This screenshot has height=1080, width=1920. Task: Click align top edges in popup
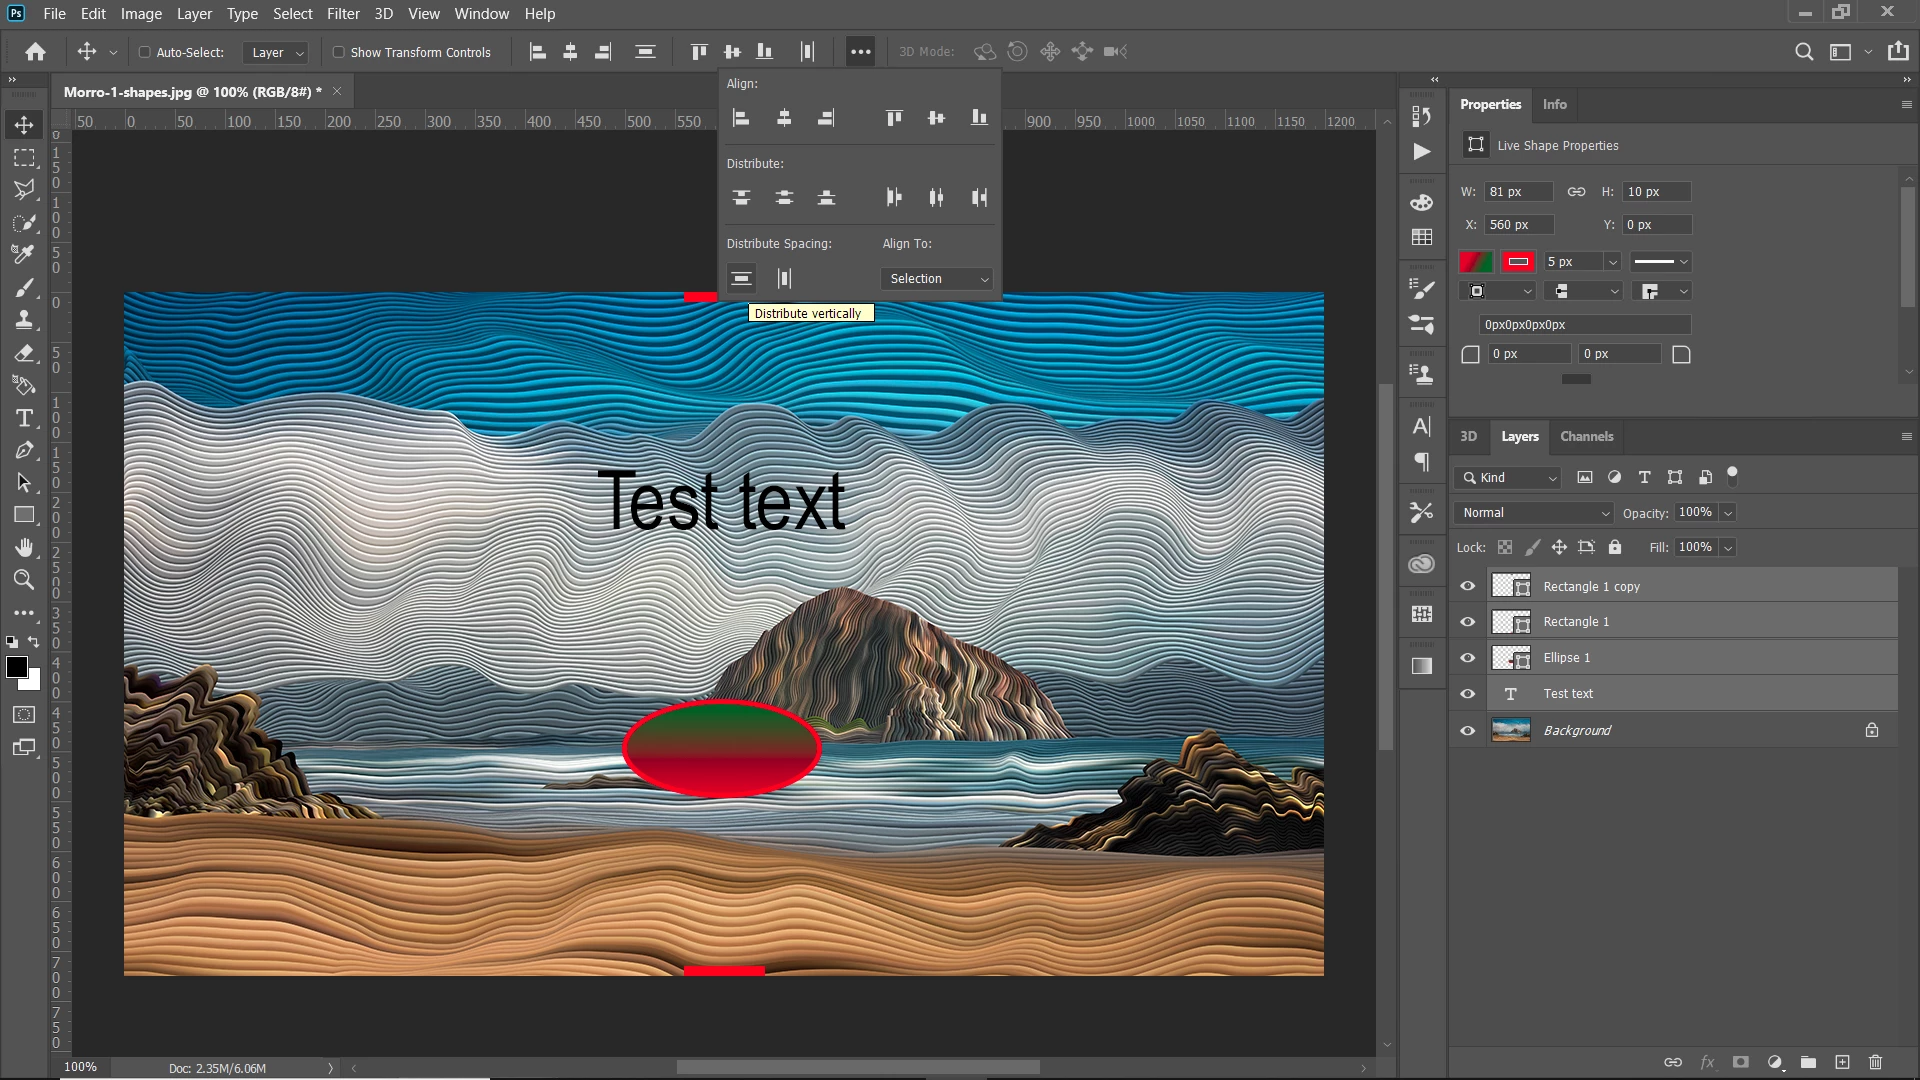(x=894, y=118)
